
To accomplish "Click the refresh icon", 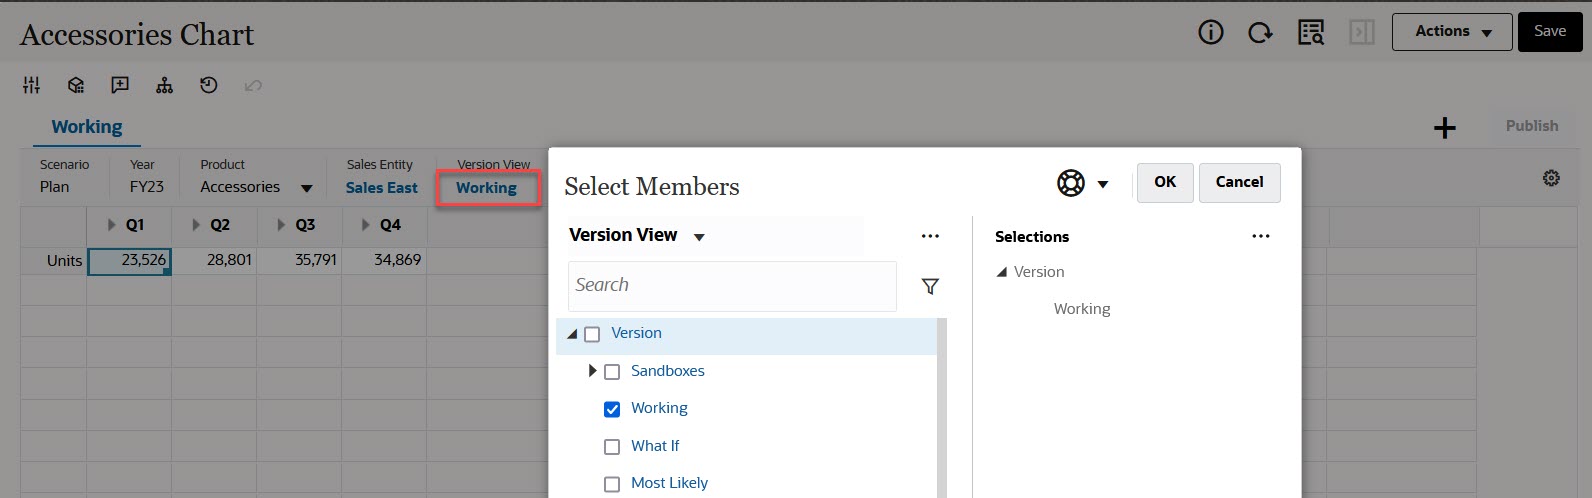I will [1260, 32].
